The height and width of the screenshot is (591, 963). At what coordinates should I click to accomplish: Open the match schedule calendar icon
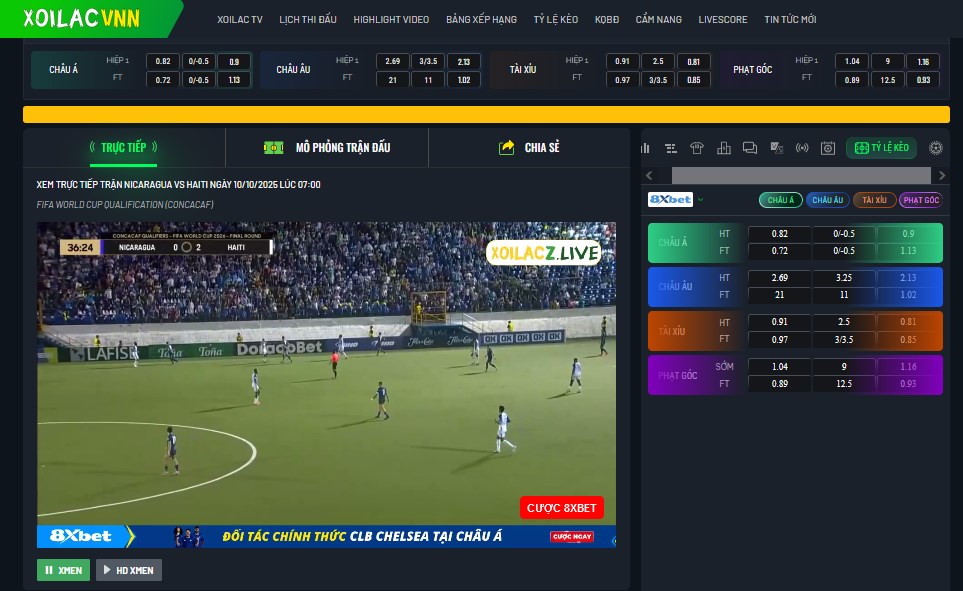828,148
